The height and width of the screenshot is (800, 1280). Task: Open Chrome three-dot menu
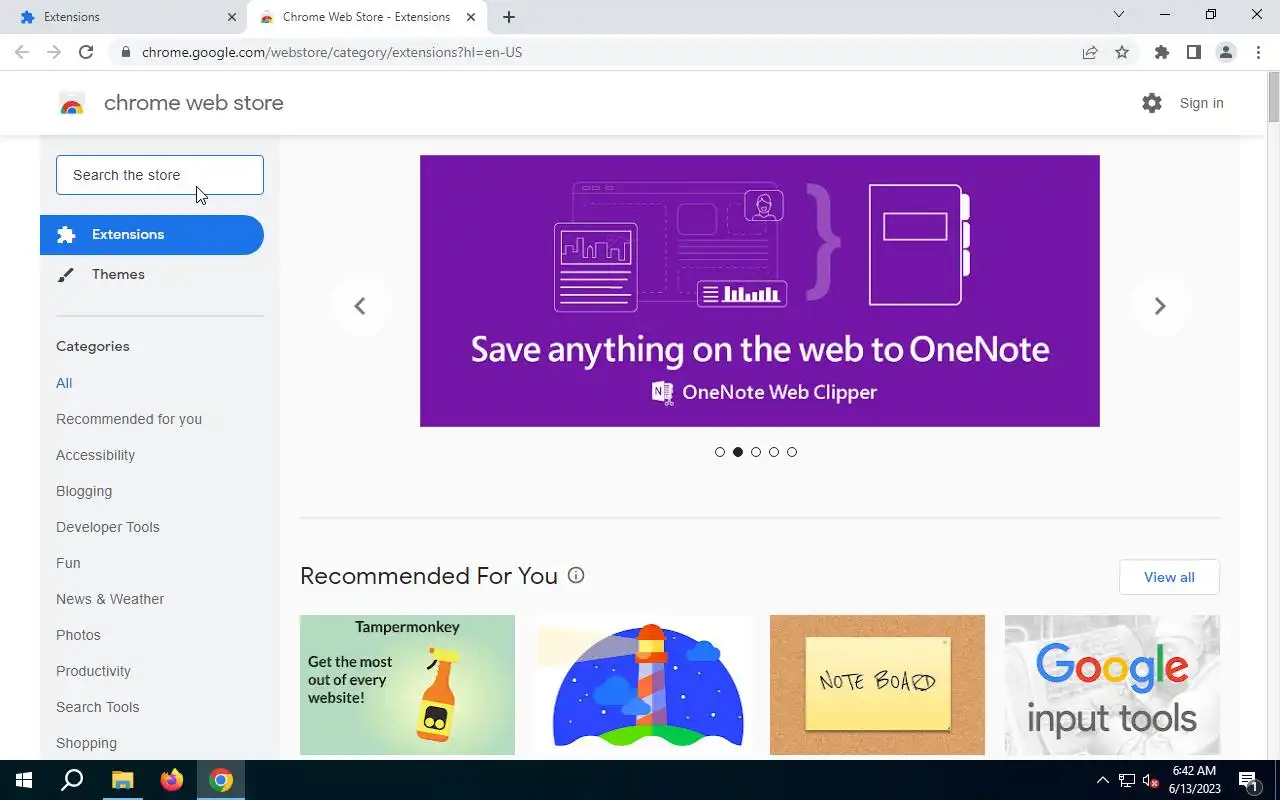(1258, 52)
